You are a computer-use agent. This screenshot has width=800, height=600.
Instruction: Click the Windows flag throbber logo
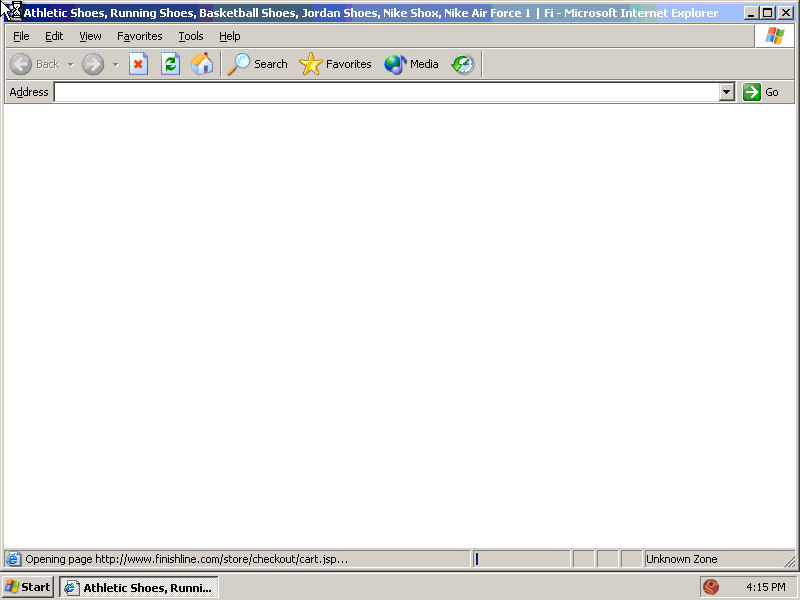774,36
